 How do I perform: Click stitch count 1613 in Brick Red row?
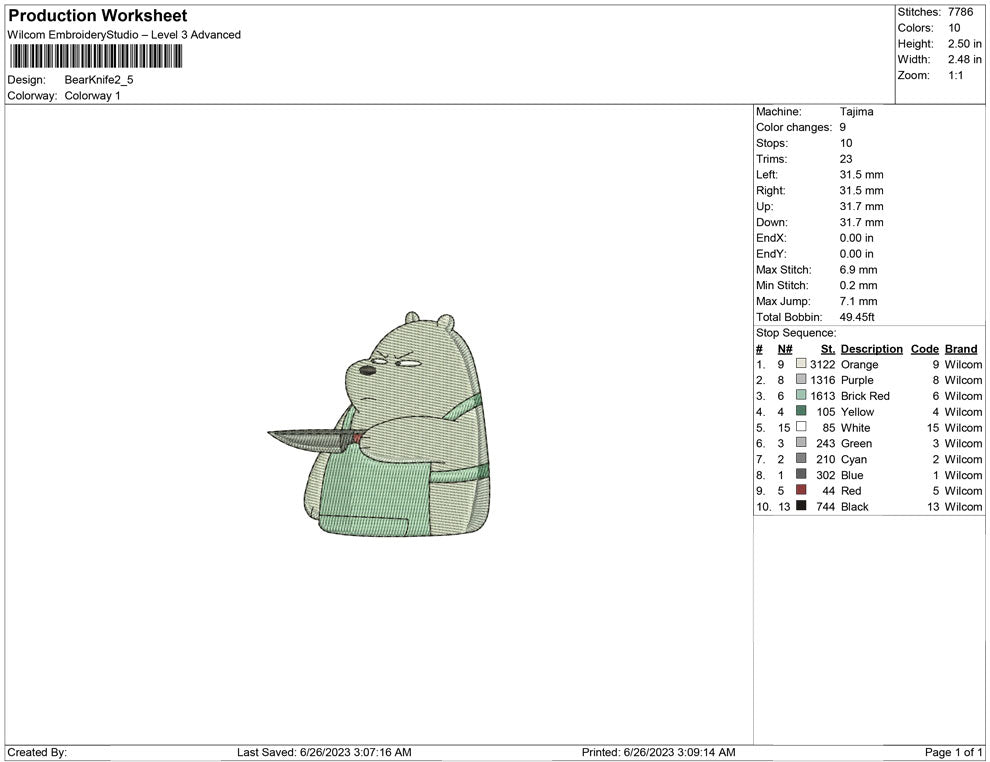click(823, 396)
